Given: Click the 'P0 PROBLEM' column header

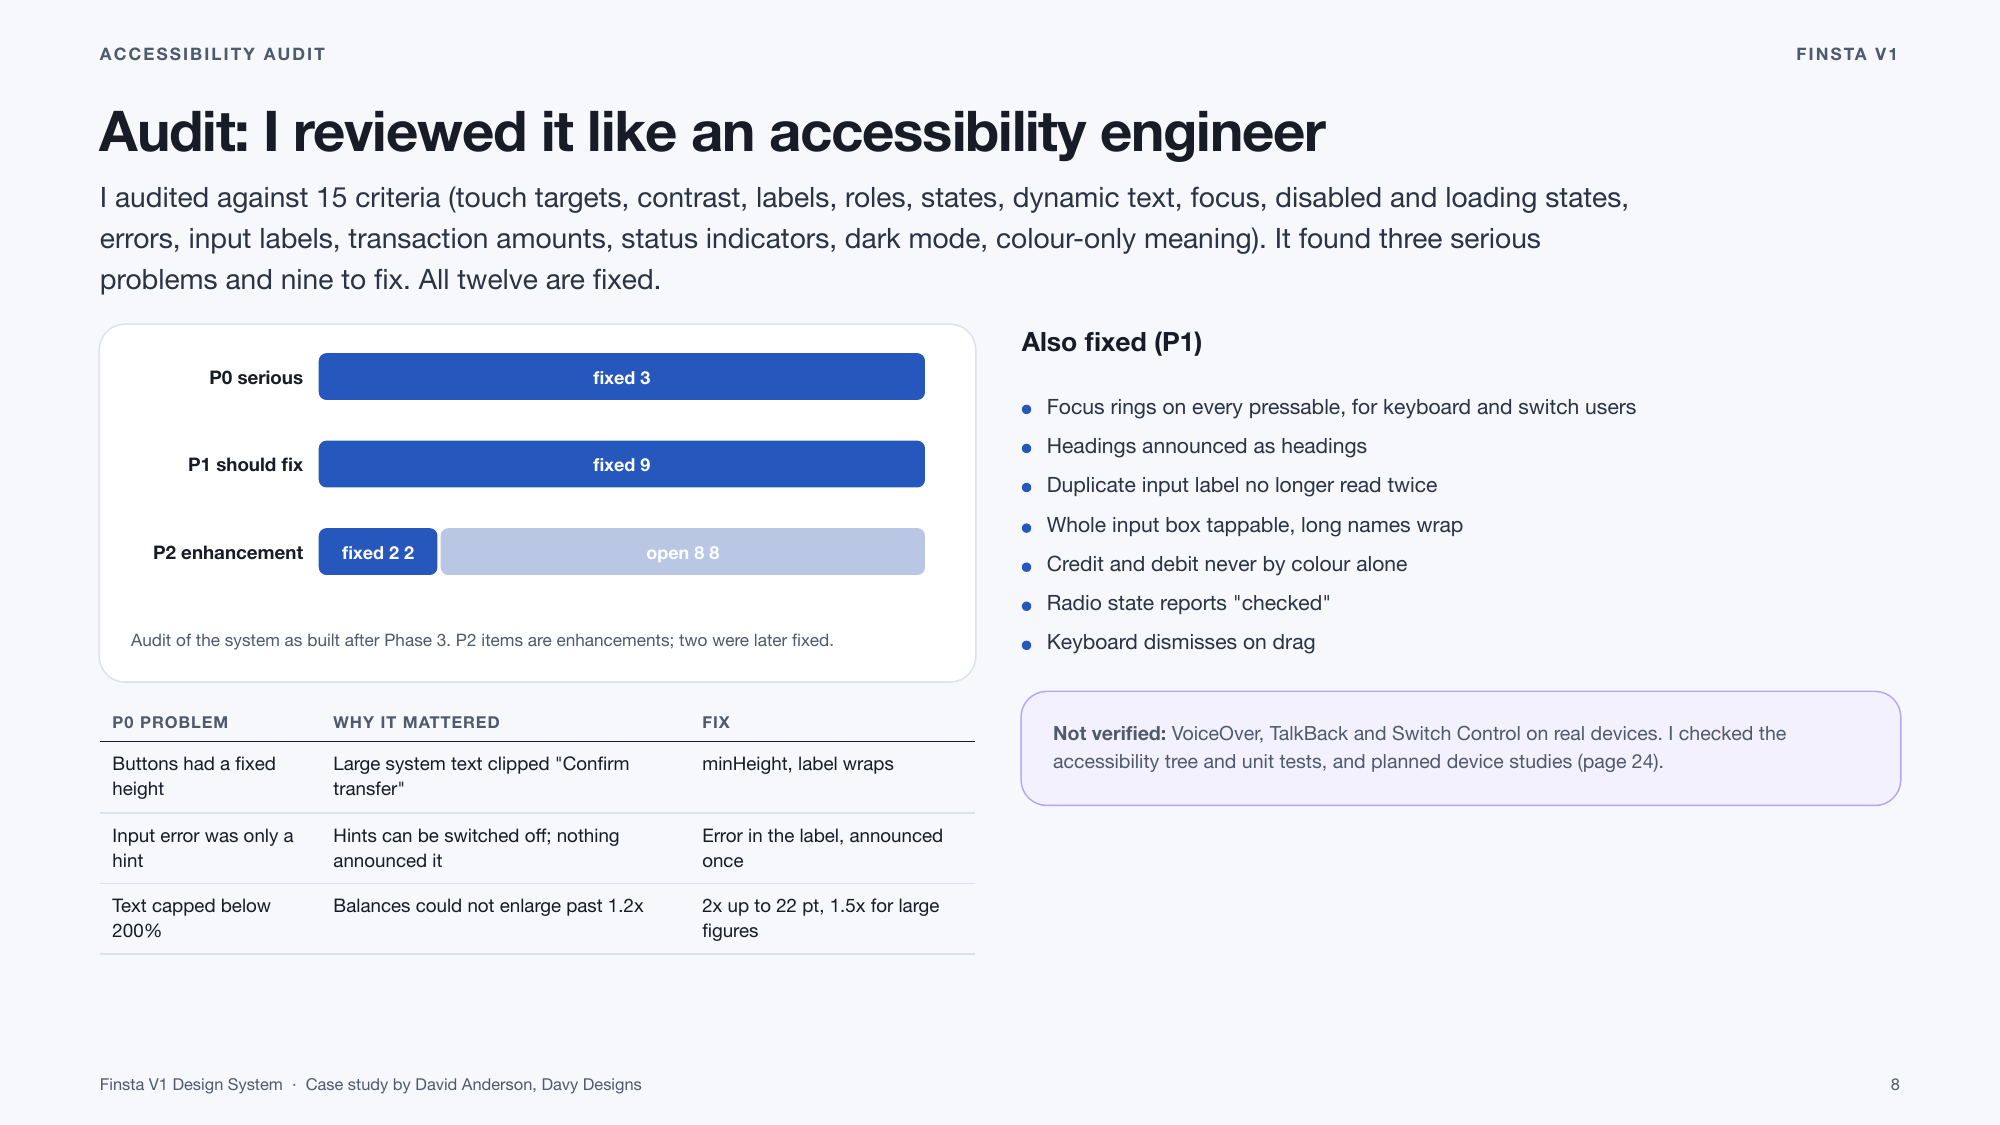Looking at the screenshot, I should (x=170, y=722).
